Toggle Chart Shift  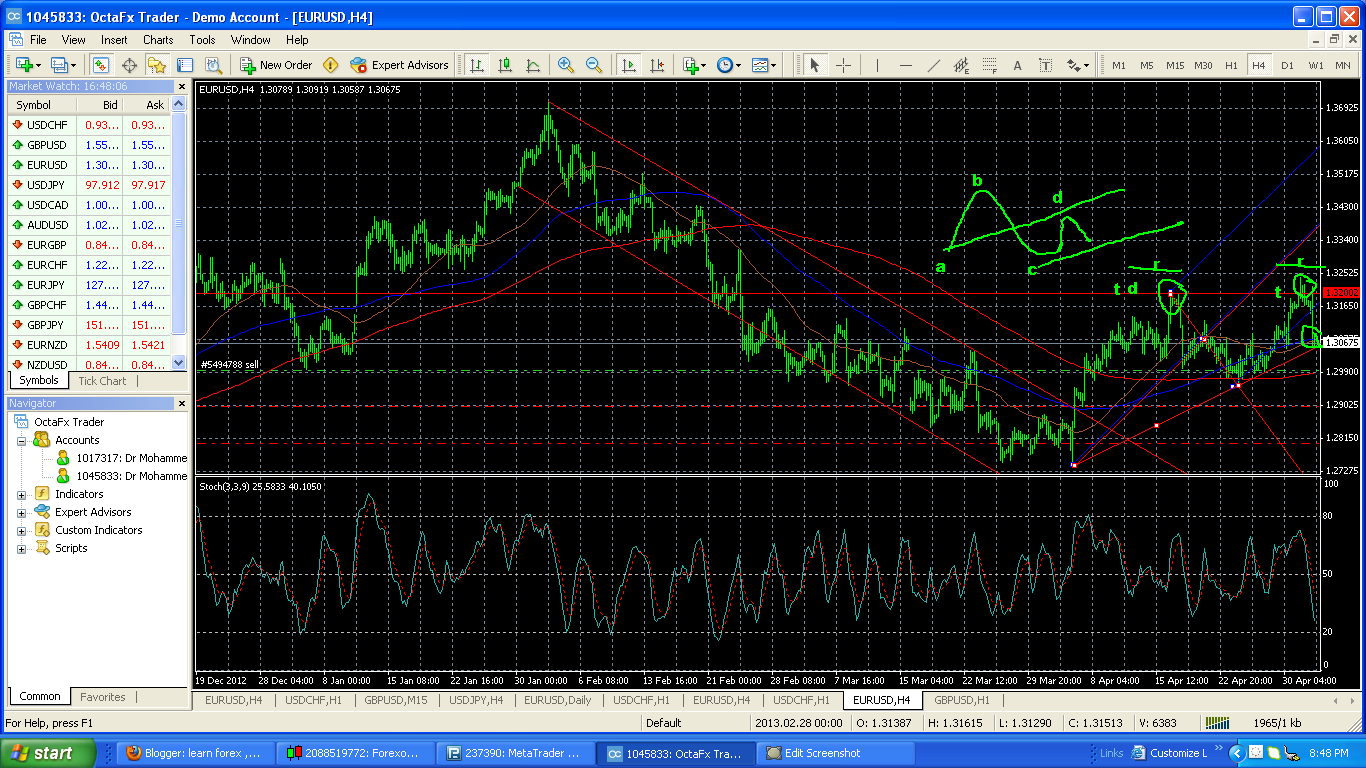pos(657,65)
